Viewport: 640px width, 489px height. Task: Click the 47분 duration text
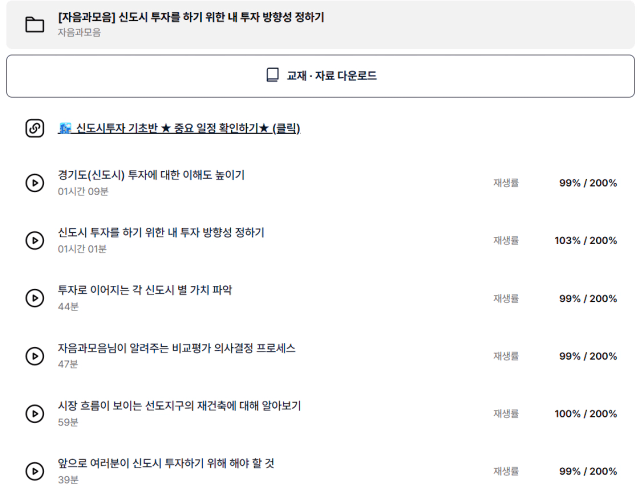68,364
